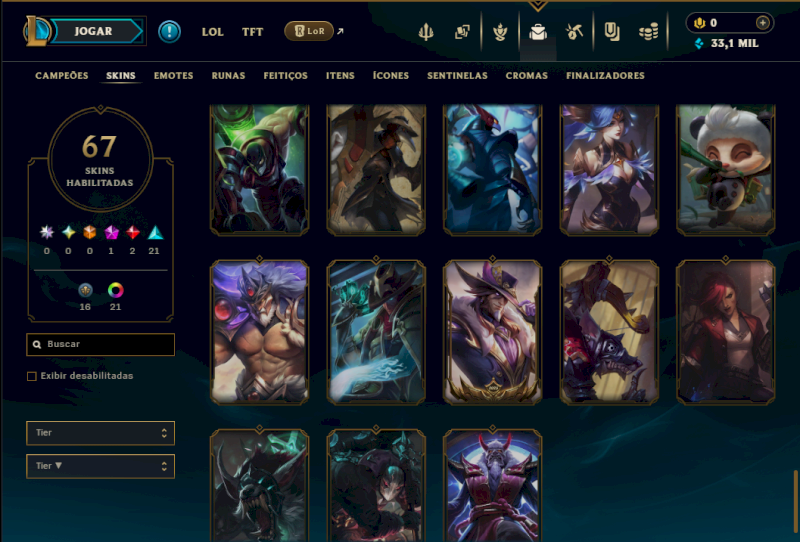Image resolution: width=800 pixels, height=542 pixels.
Task: Open the Cromas tab
Action: (527, 76)
